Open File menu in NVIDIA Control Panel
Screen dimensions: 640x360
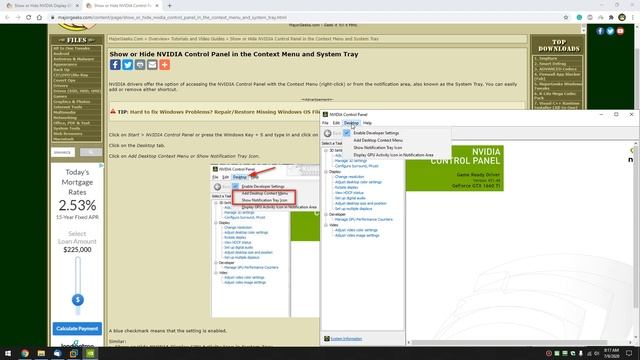325,123
